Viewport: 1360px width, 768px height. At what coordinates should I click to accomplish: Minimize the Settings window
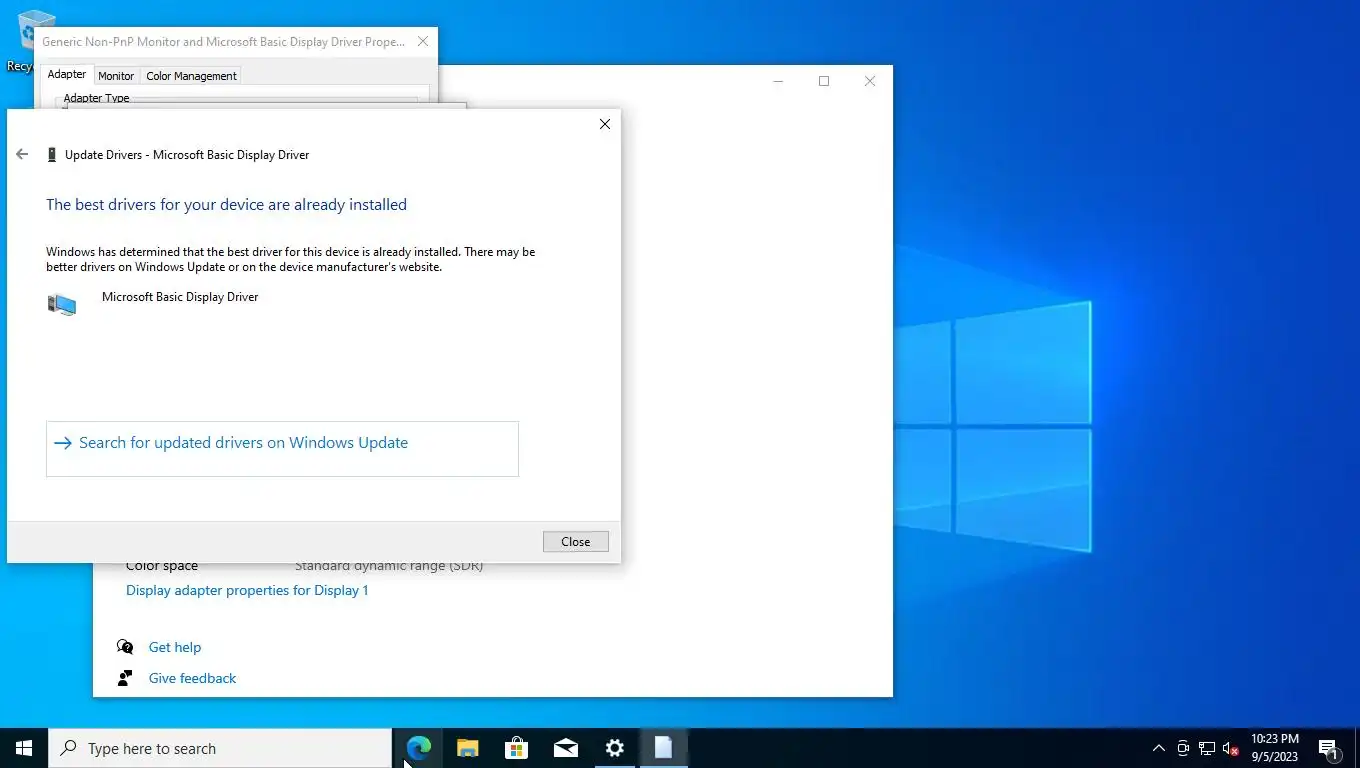pyautogui.click(x=778, y=81)
